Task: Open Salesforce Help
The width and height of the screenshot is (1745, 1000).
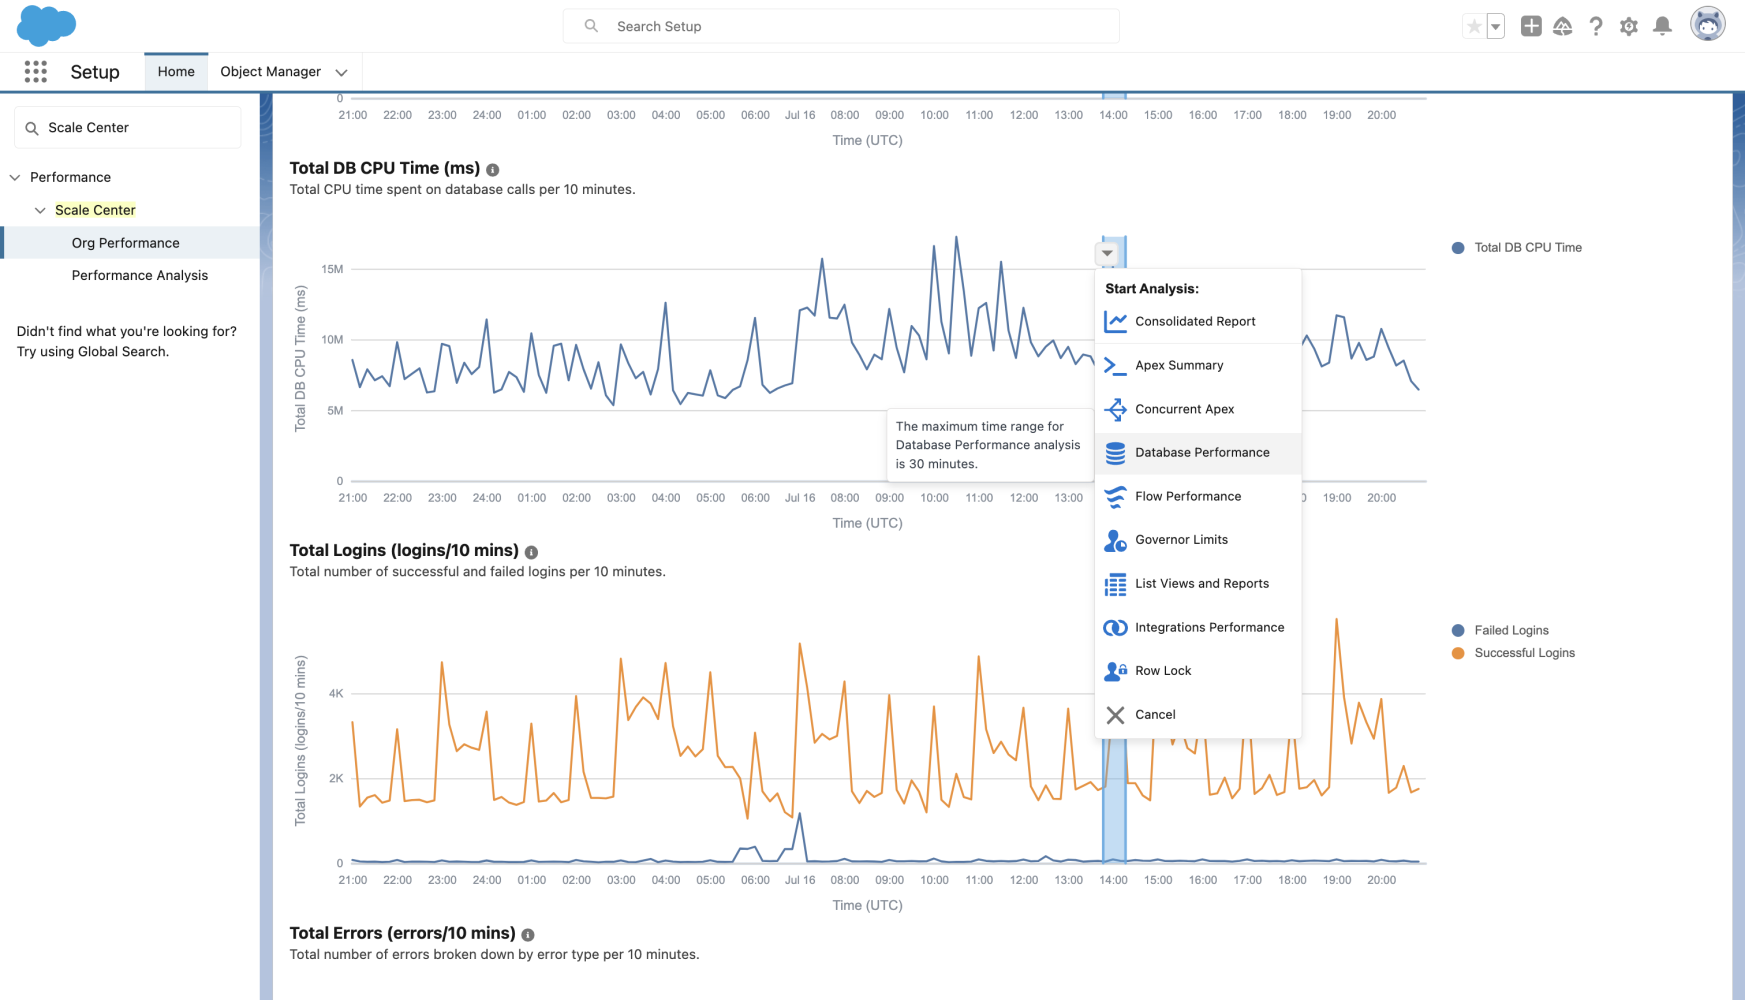Action: 1595,26
